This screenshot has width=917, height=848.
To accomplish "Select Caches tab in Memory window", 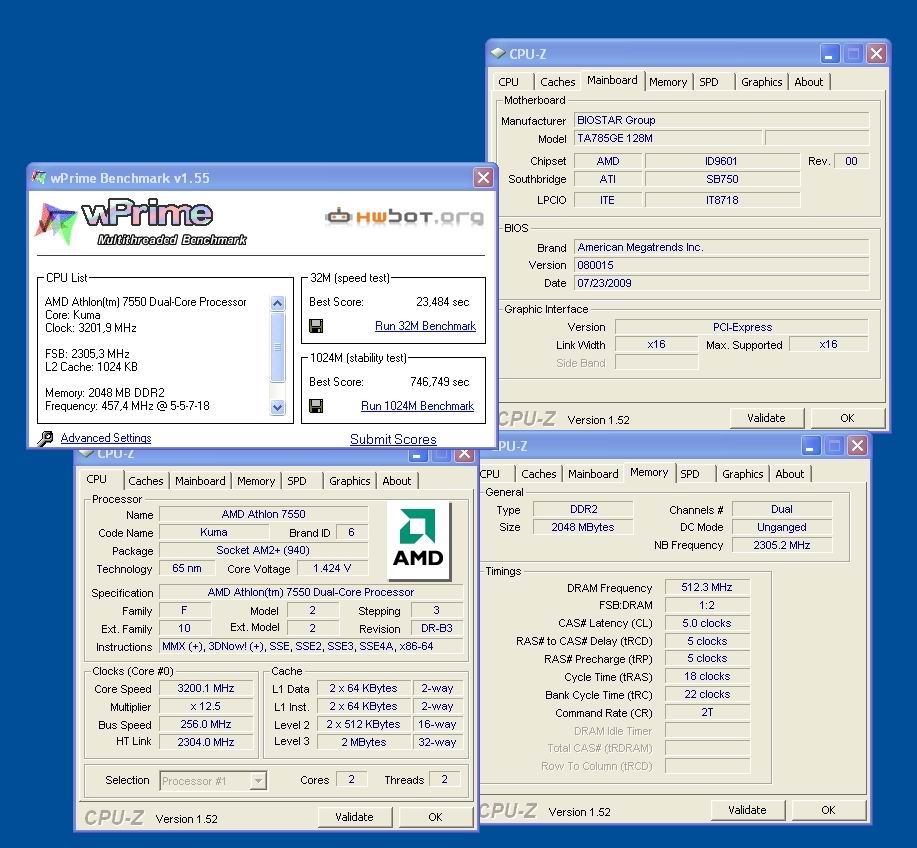I will (x=539, y=474).
